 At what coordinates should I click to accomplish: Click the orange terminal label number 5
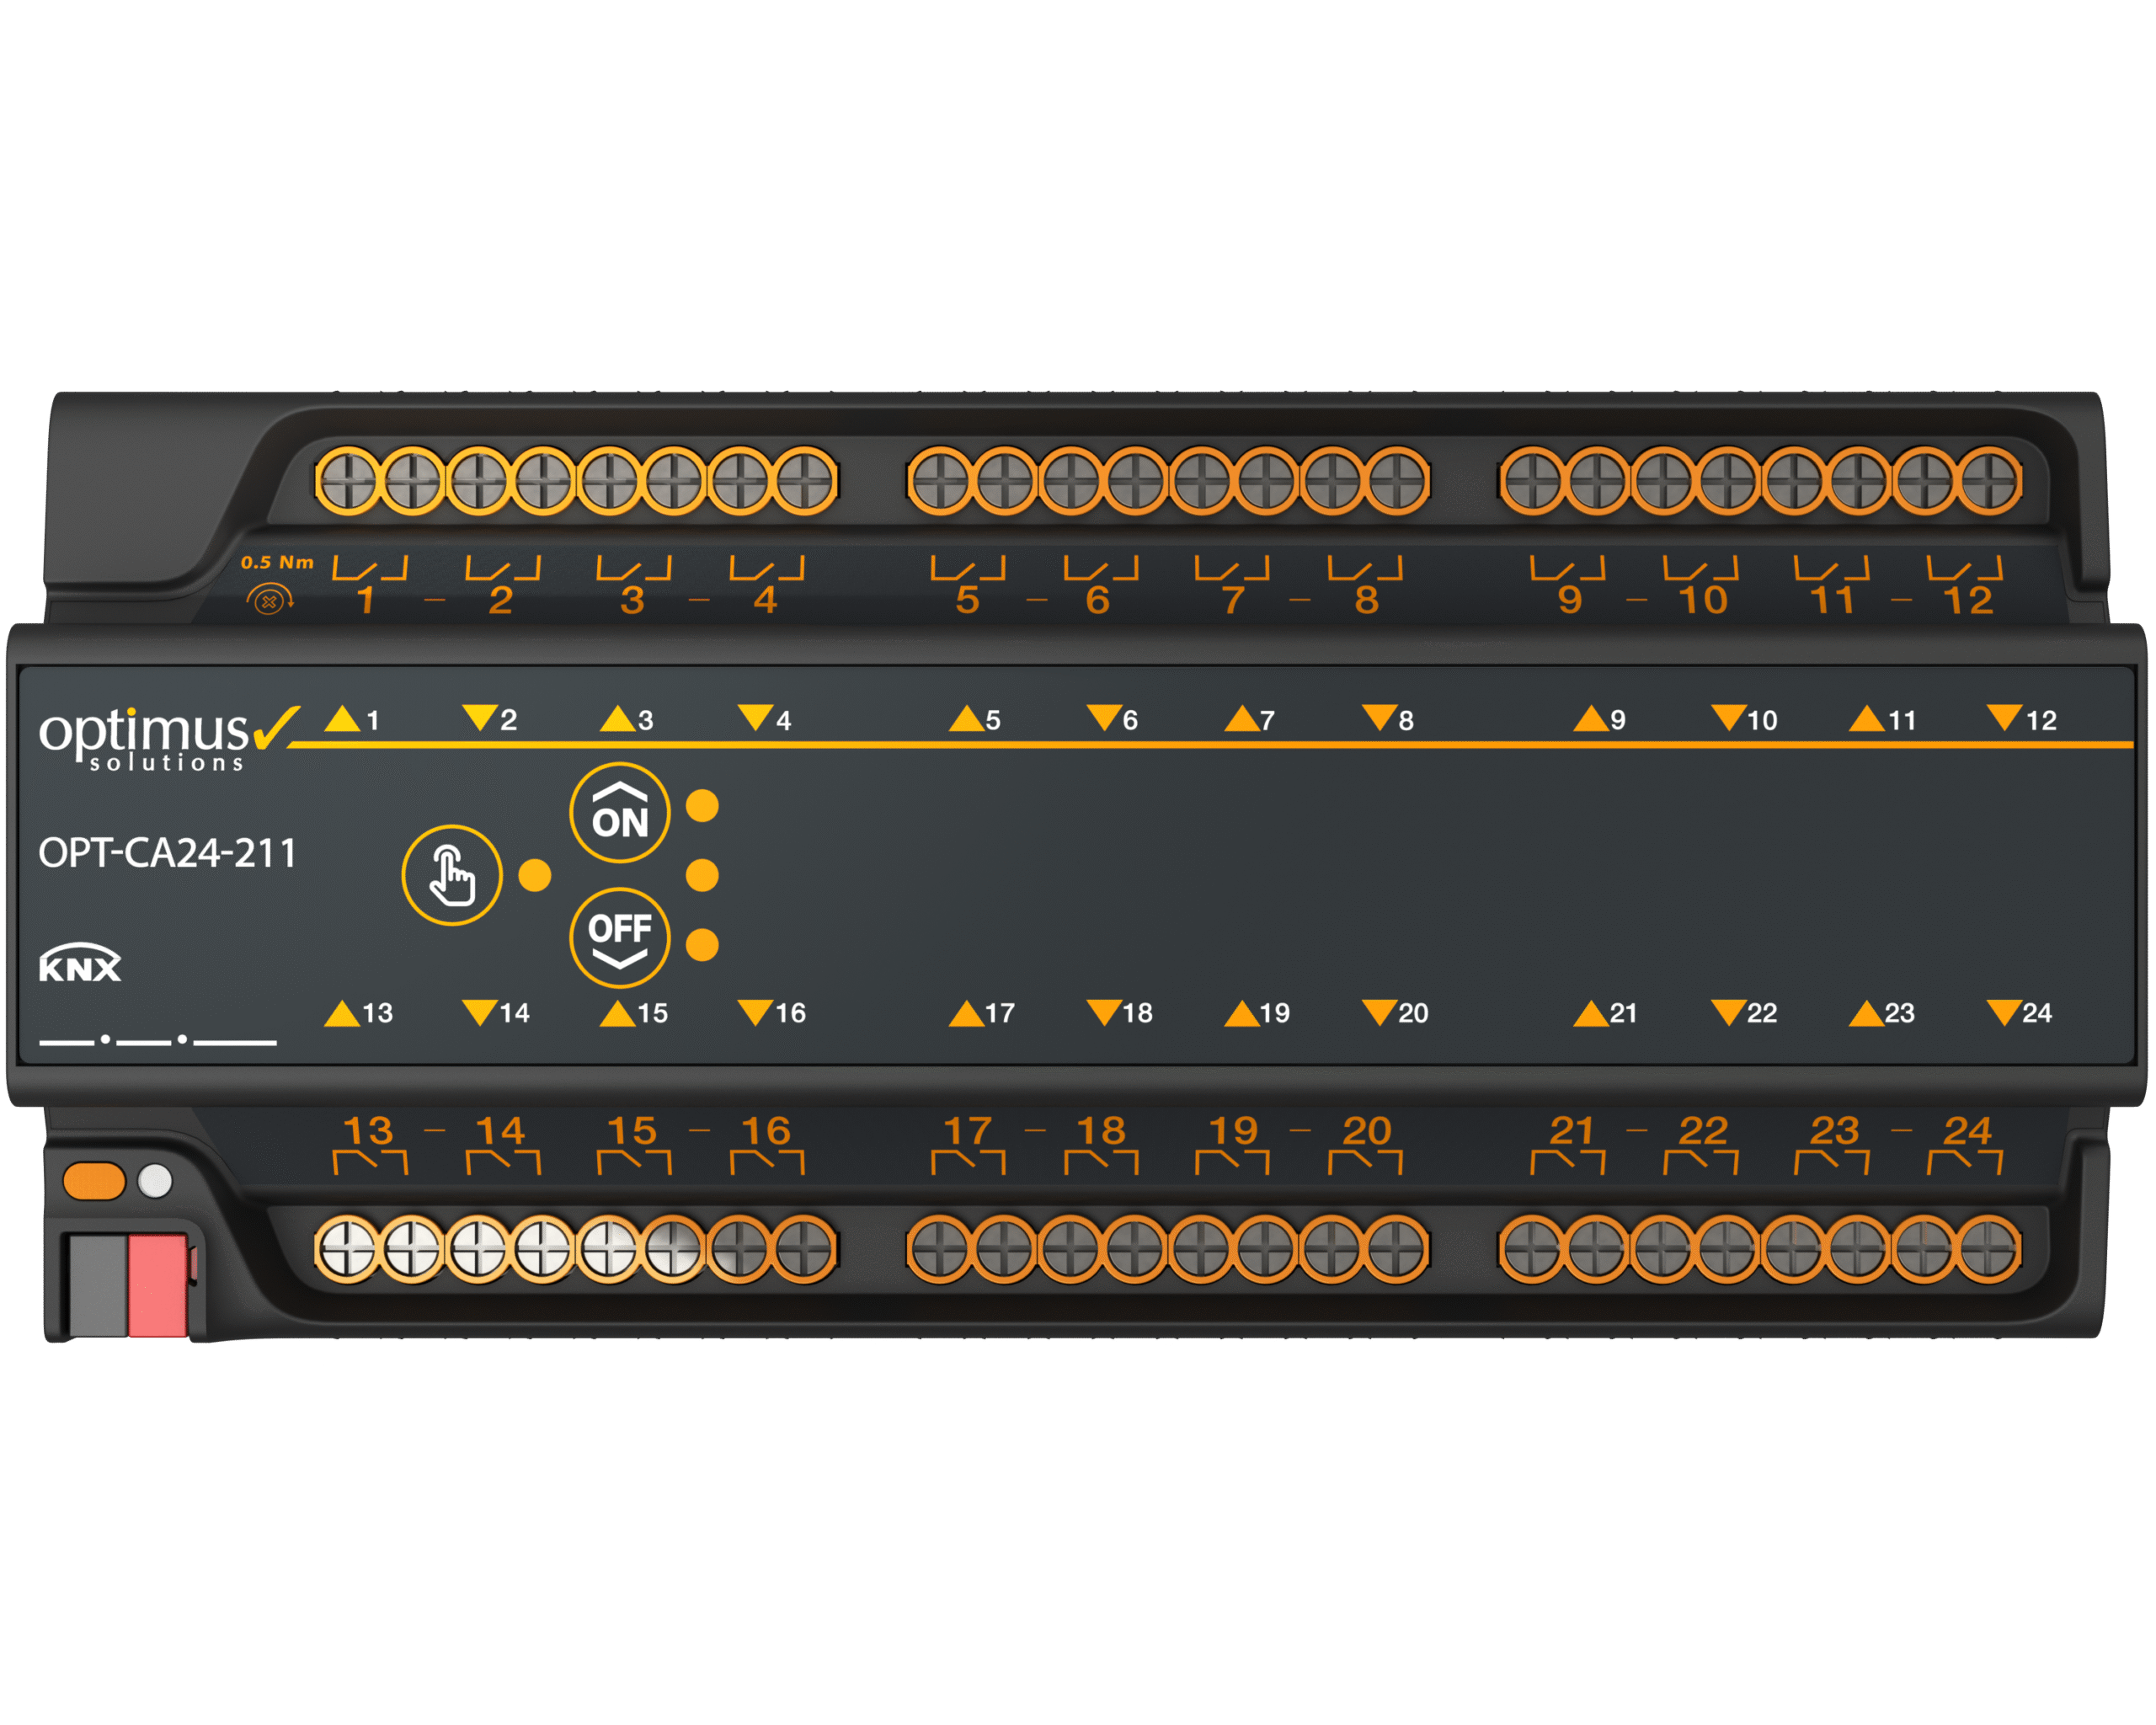[x=967, y=600]
